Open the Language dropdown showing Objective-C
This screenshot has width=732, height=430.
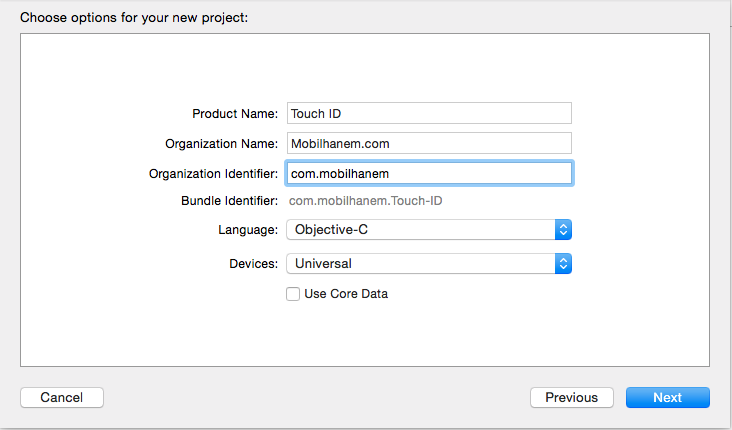pyautogui.click(x=429, y=230)
